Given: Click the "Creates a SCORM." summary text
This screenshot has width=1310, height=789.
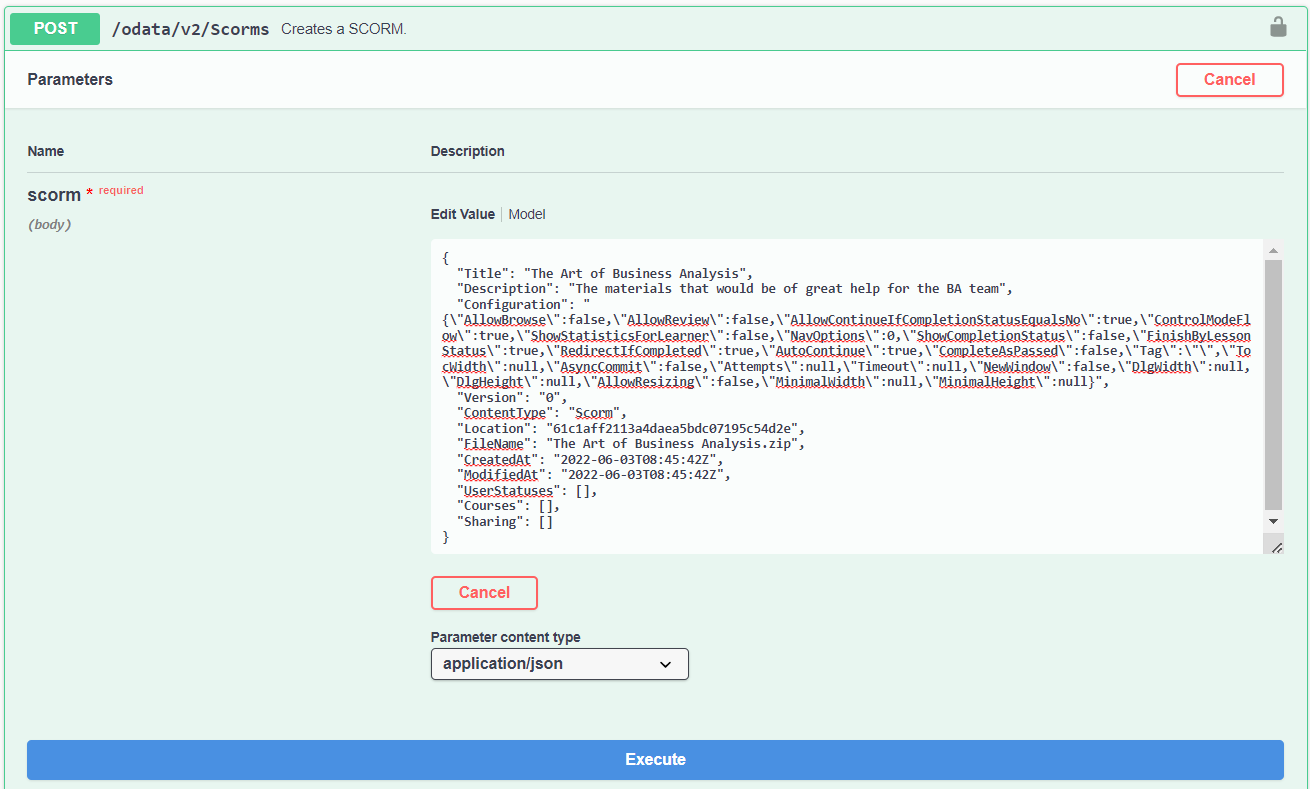Looking at the screenshot, I should coord(343,29).
